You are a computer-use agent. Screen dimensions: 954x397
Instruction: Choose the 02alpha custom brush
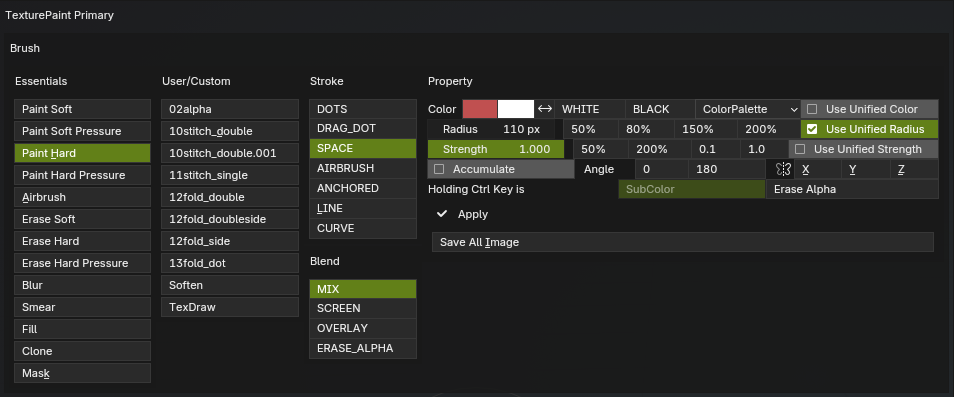click(x=230, y=109)
